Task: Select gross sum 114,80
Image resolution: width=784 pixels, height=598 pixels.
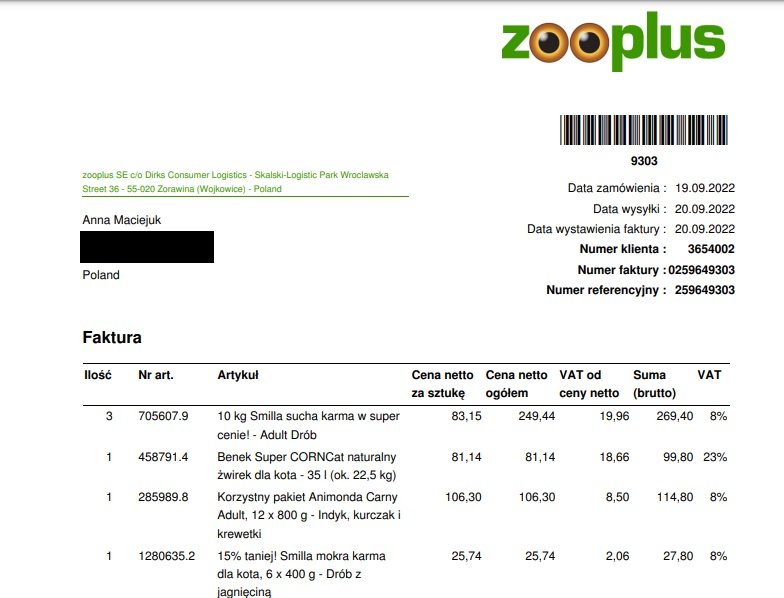Action: [674, 497]
